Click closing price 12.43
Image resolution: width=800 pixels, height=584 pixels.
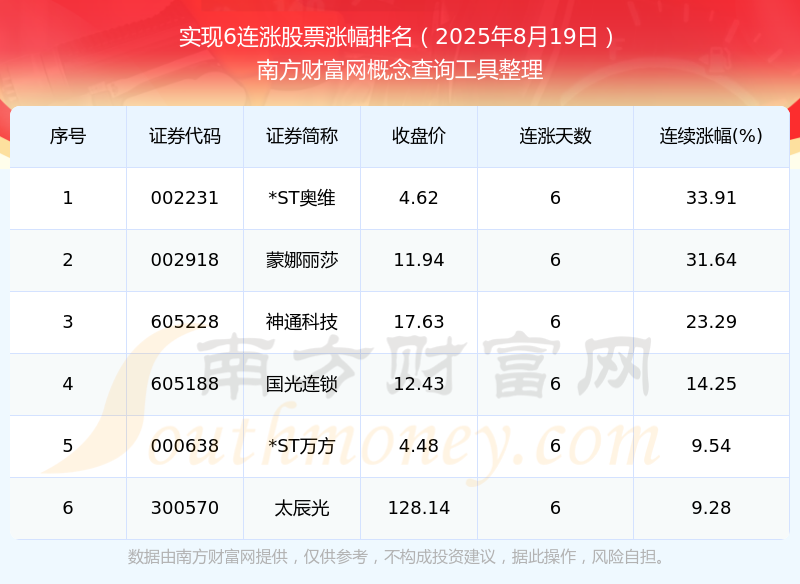(x=419, y=384)
